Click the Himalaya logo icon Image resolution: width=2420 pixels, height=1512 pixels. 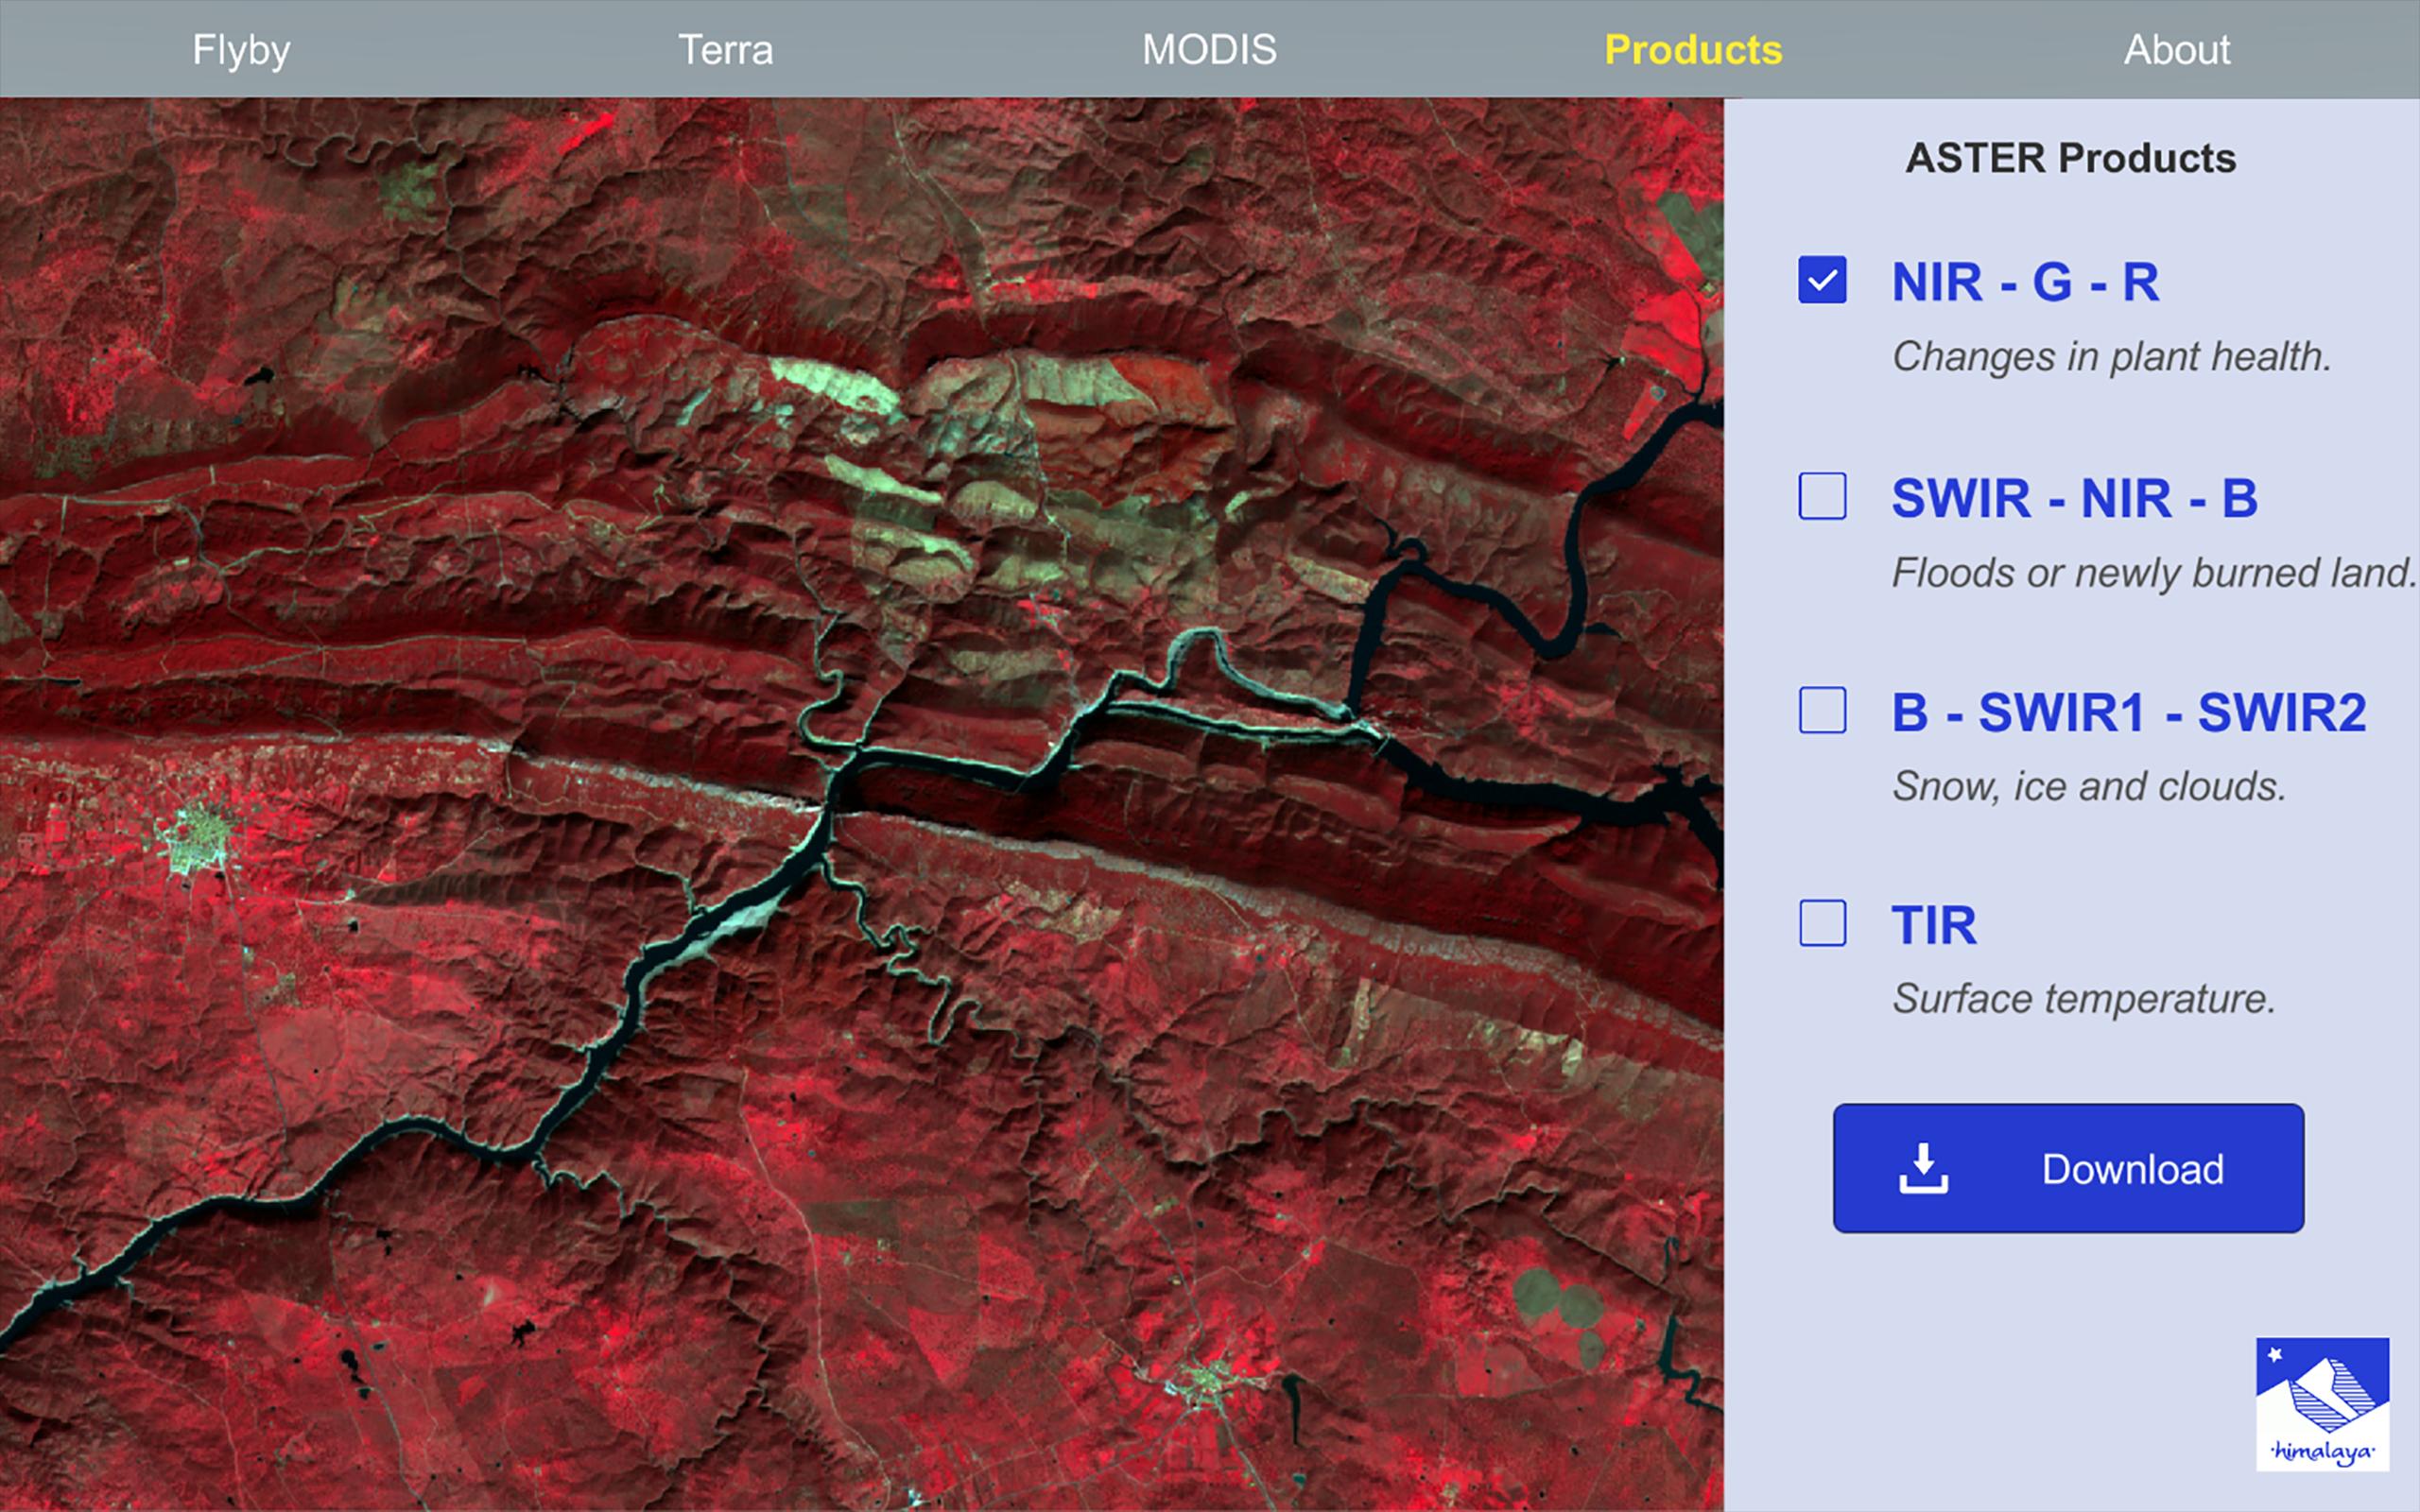[x=2322, y=1404]
